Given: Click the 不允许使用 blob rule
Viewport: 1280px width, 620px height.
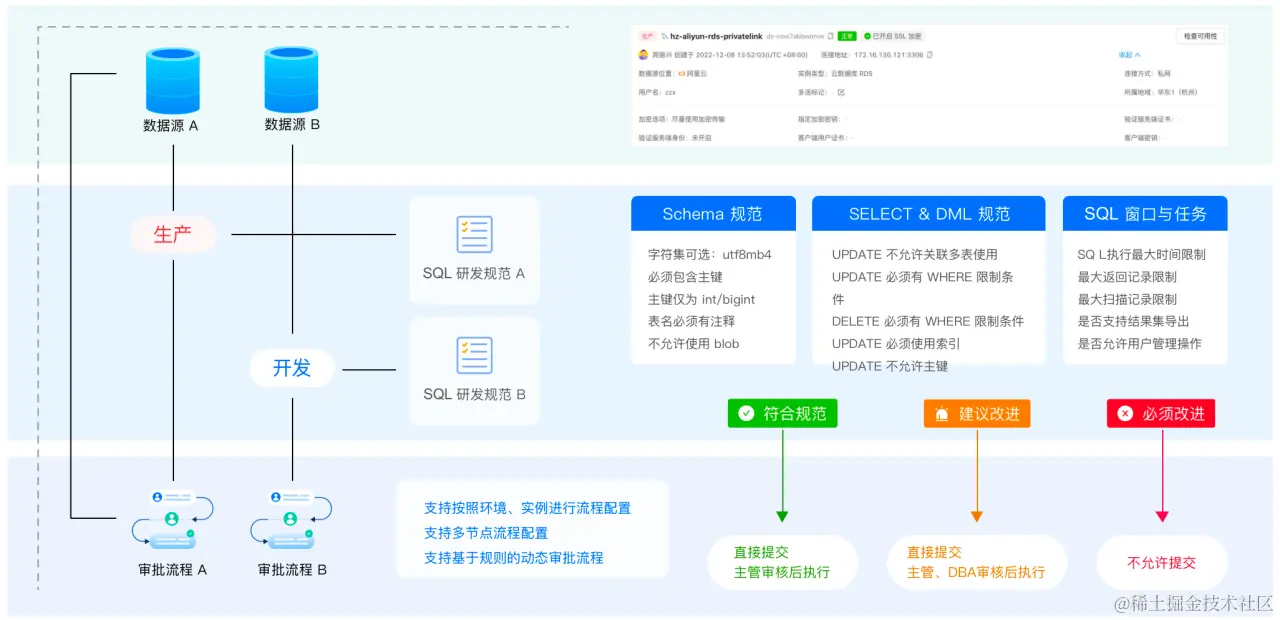Looking at the screenshot, I should [x=693, y=343].
